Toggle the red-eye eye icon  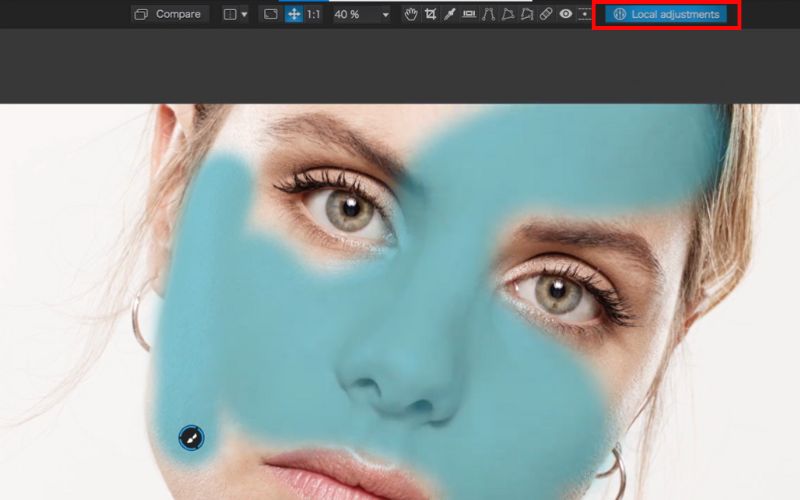pyautogui.click(x=565, y=14)
